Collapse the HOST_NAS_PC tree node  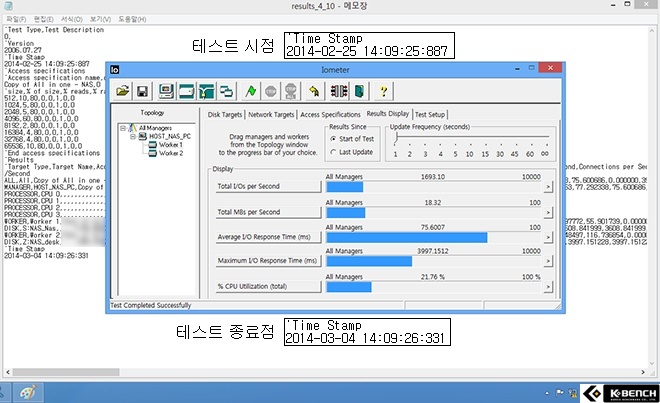point(133,136)
